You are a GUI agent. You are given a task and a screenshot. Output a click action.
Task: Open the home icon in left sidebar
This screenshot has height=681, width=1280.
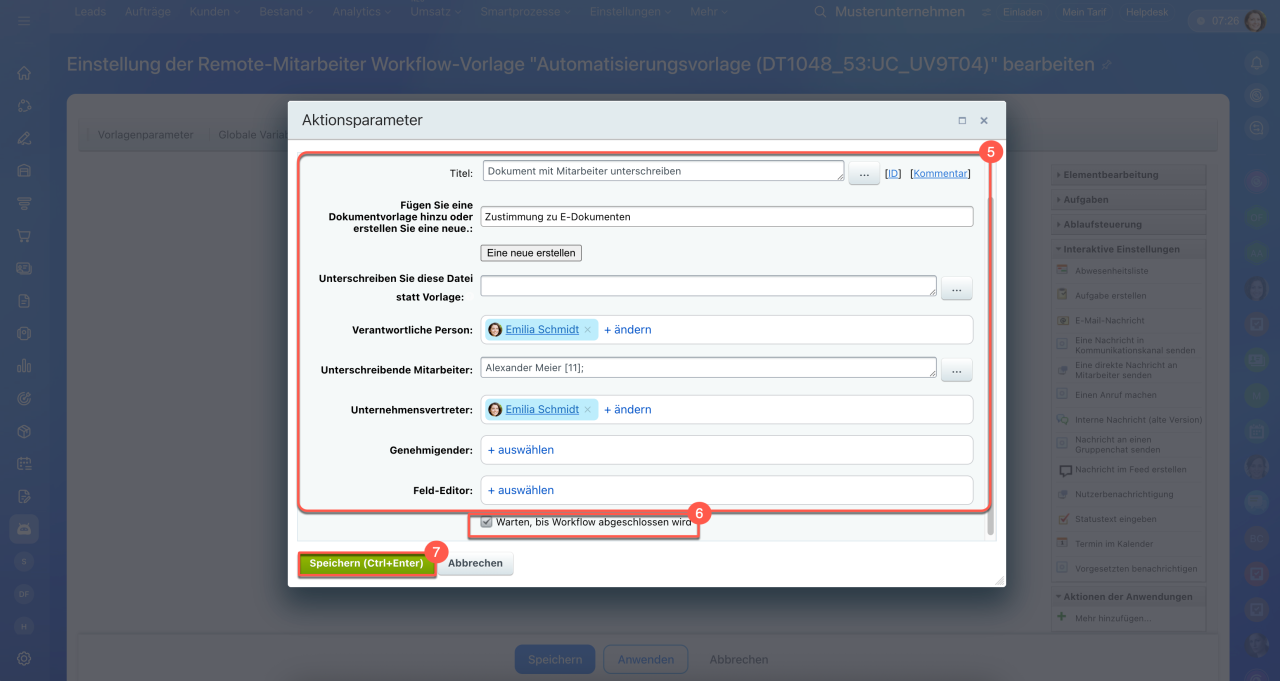coord(24,73)
